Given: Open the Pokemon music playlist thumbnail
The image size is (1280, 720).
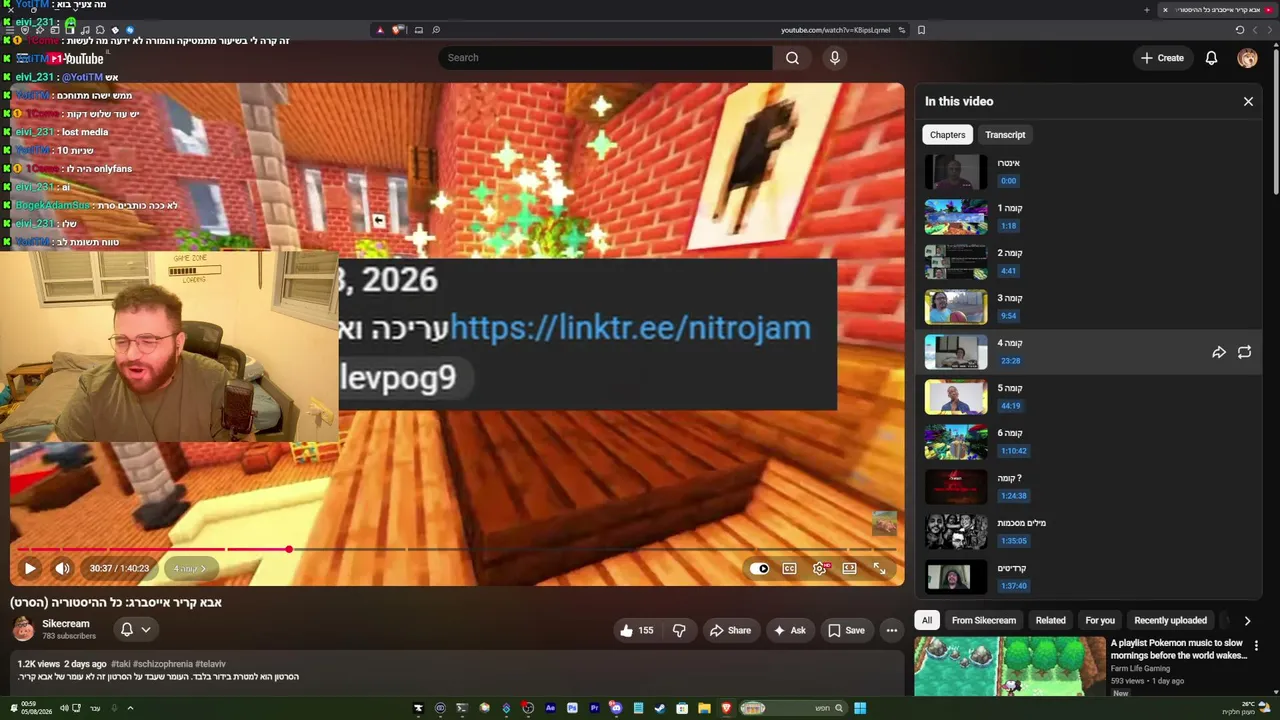Looking at the screenshot, I should tap(1010, 666).
